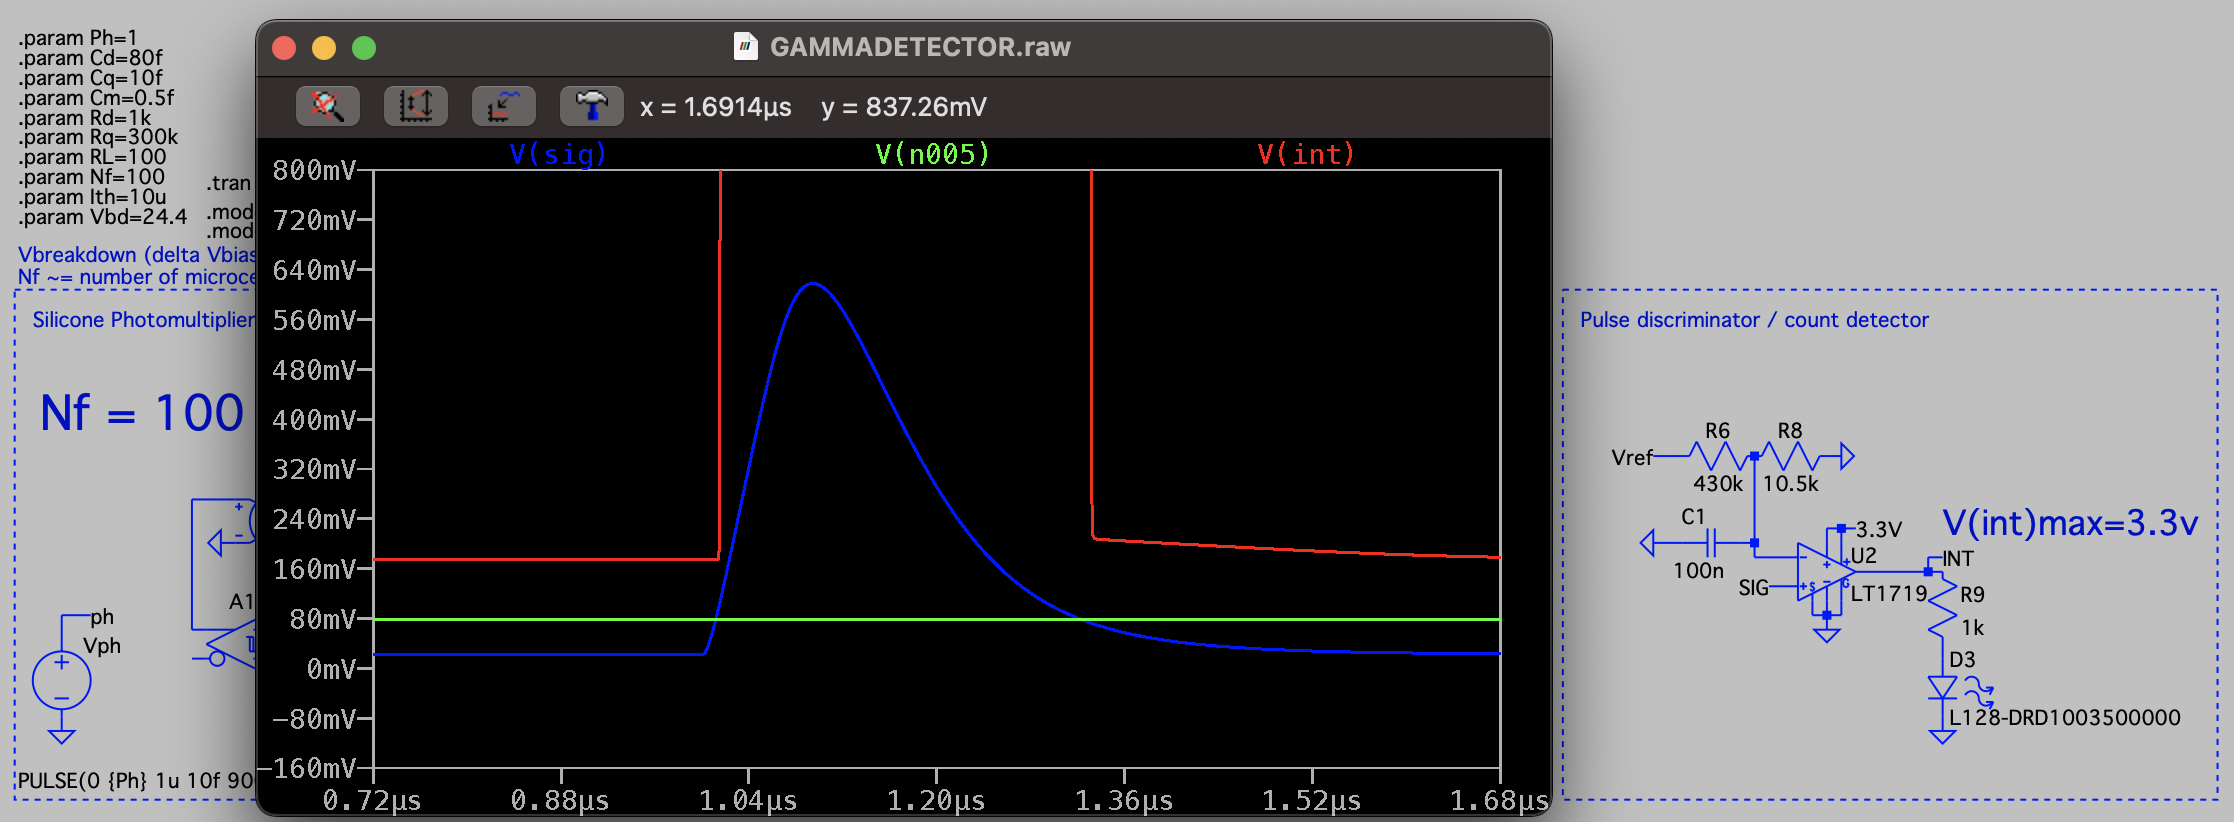Click the SIG net label
Screen dimensions: 2234x822
coord(1753,588)
